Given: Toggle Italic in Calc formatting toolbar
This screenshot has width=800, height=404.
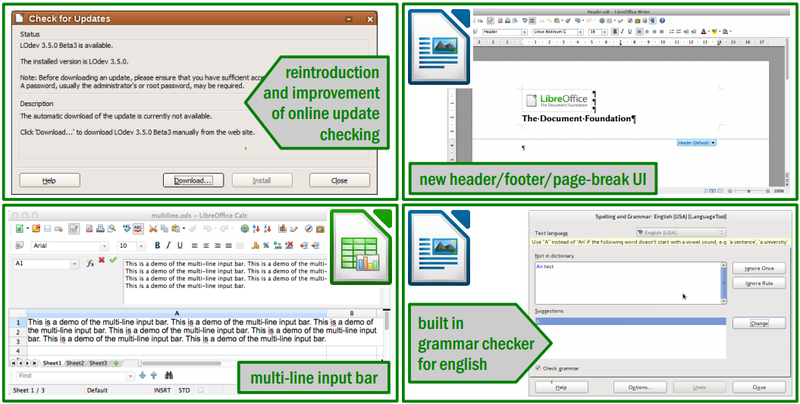Looking at the screenshot, I should pos(168,245).
